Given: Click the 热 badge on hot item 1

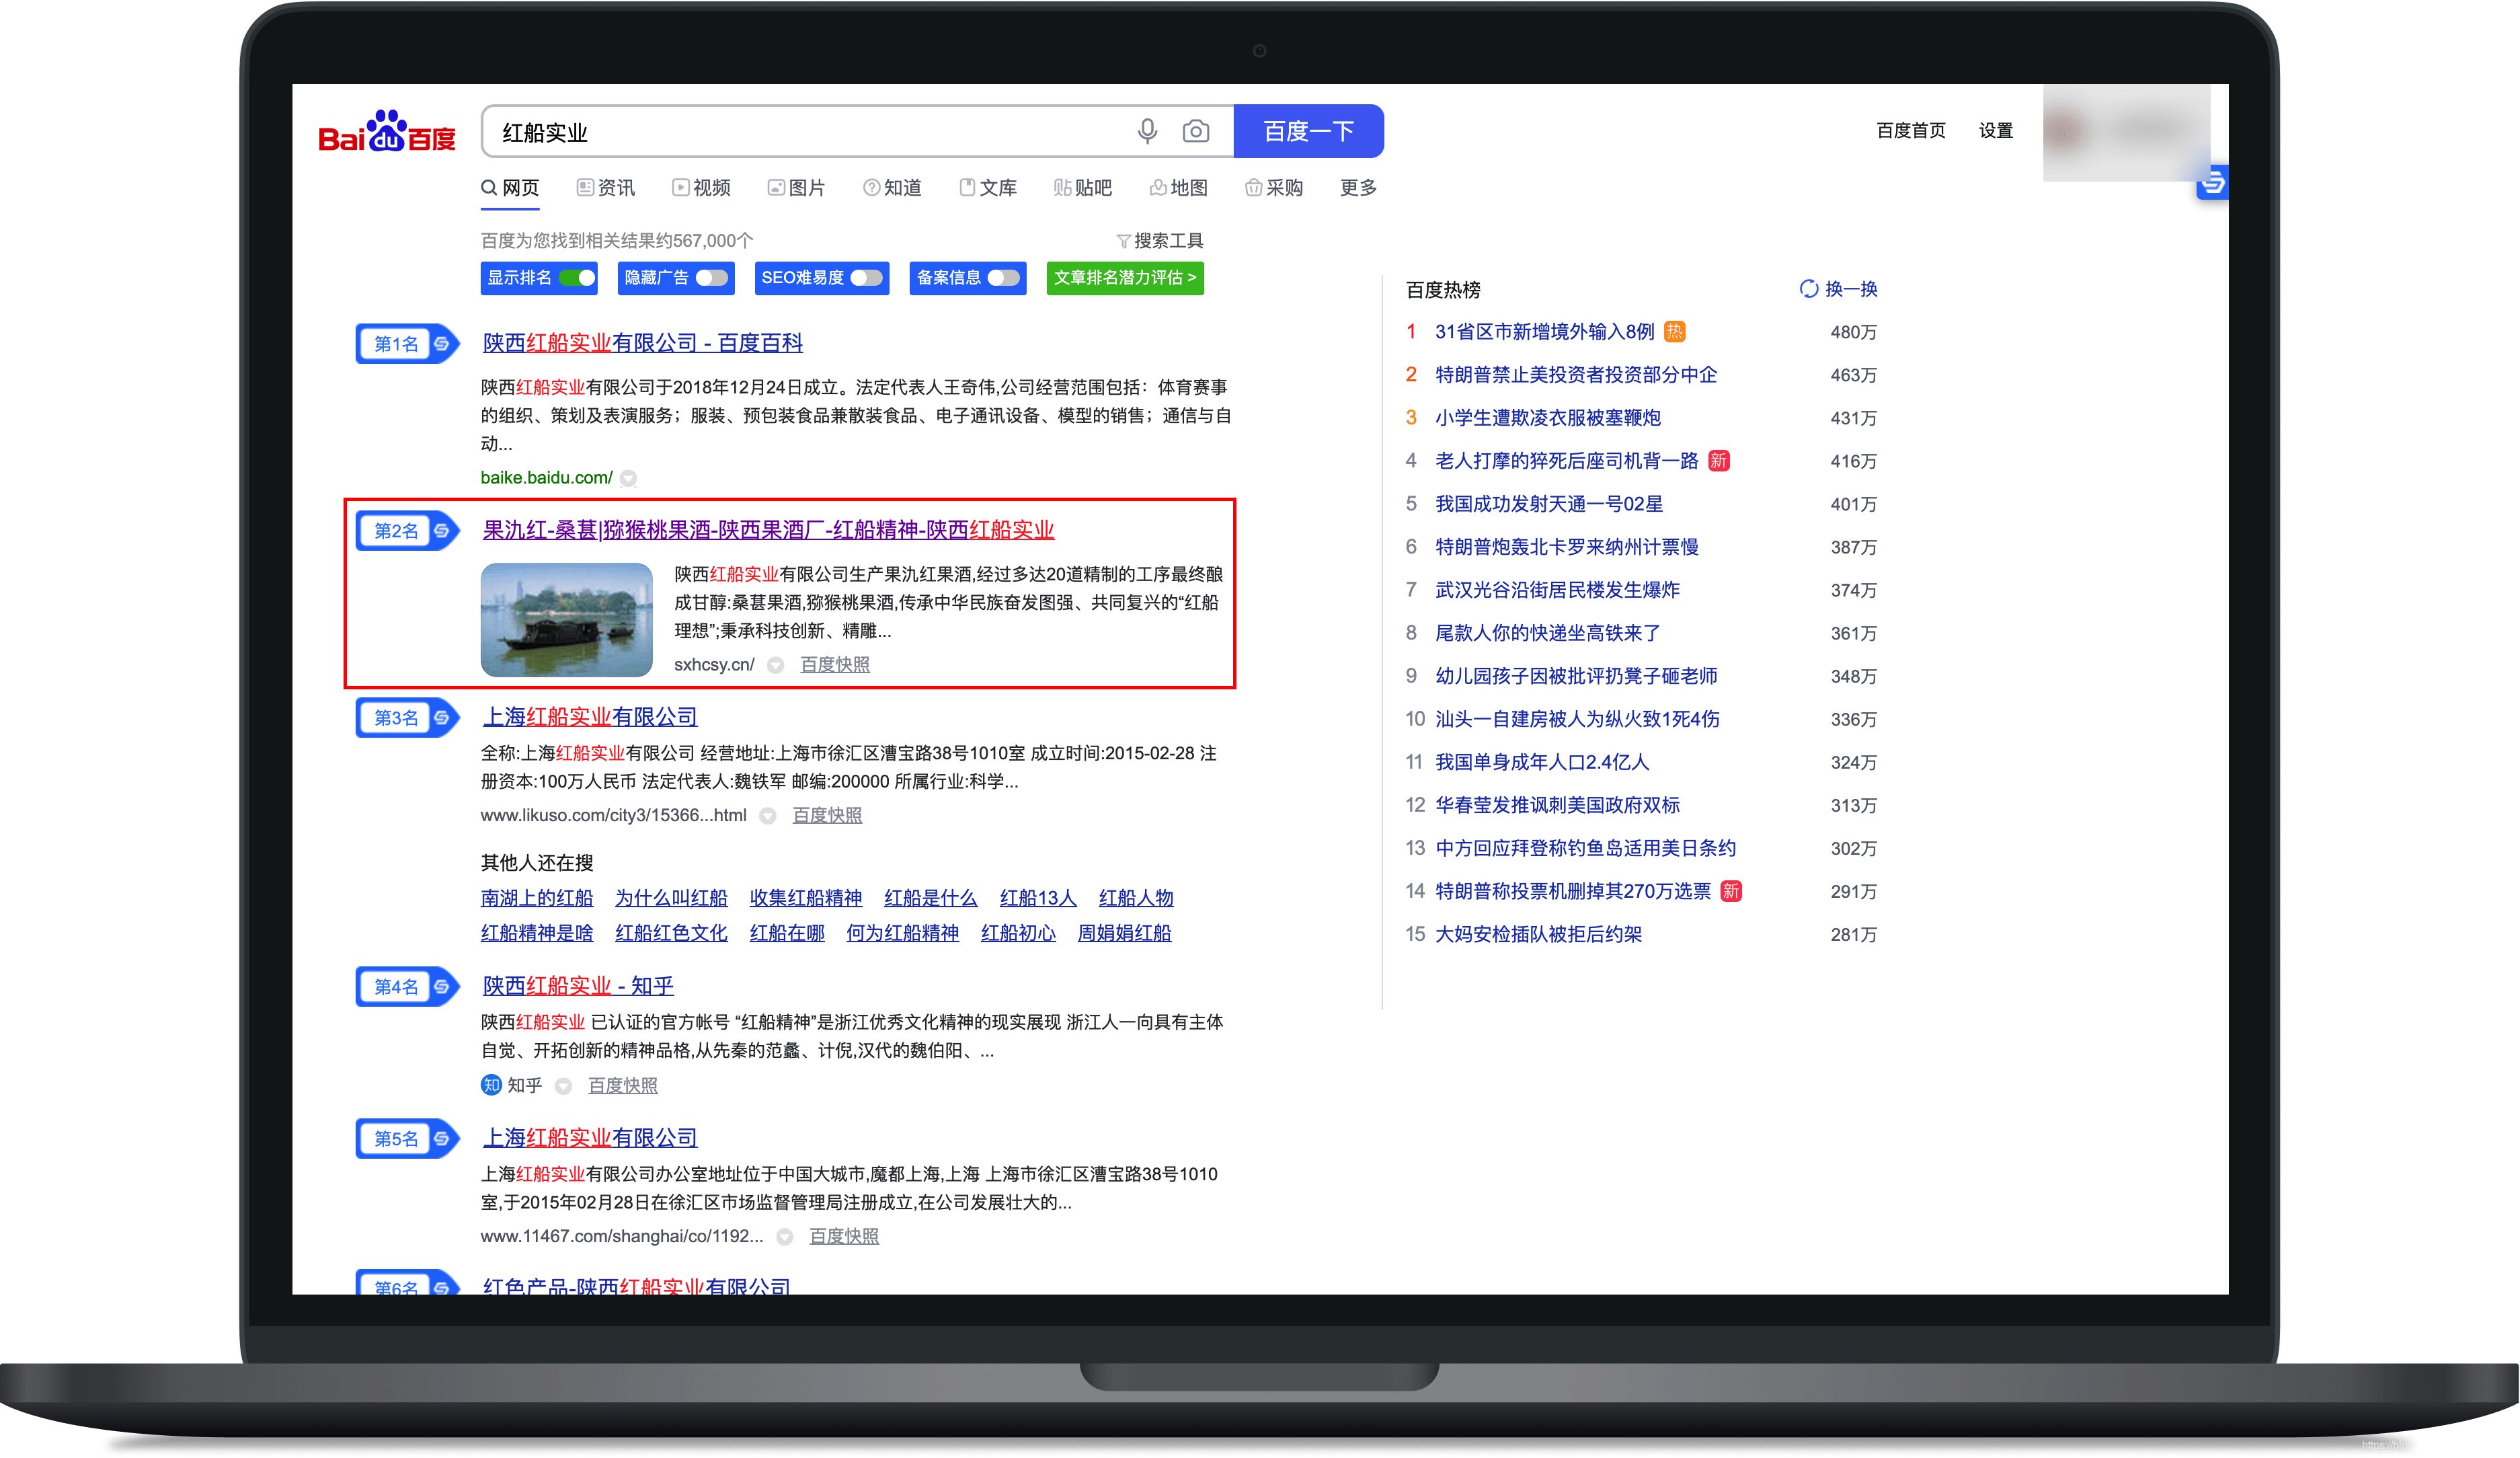Looking at the screenshot, I should click(x=1675, y=332).
